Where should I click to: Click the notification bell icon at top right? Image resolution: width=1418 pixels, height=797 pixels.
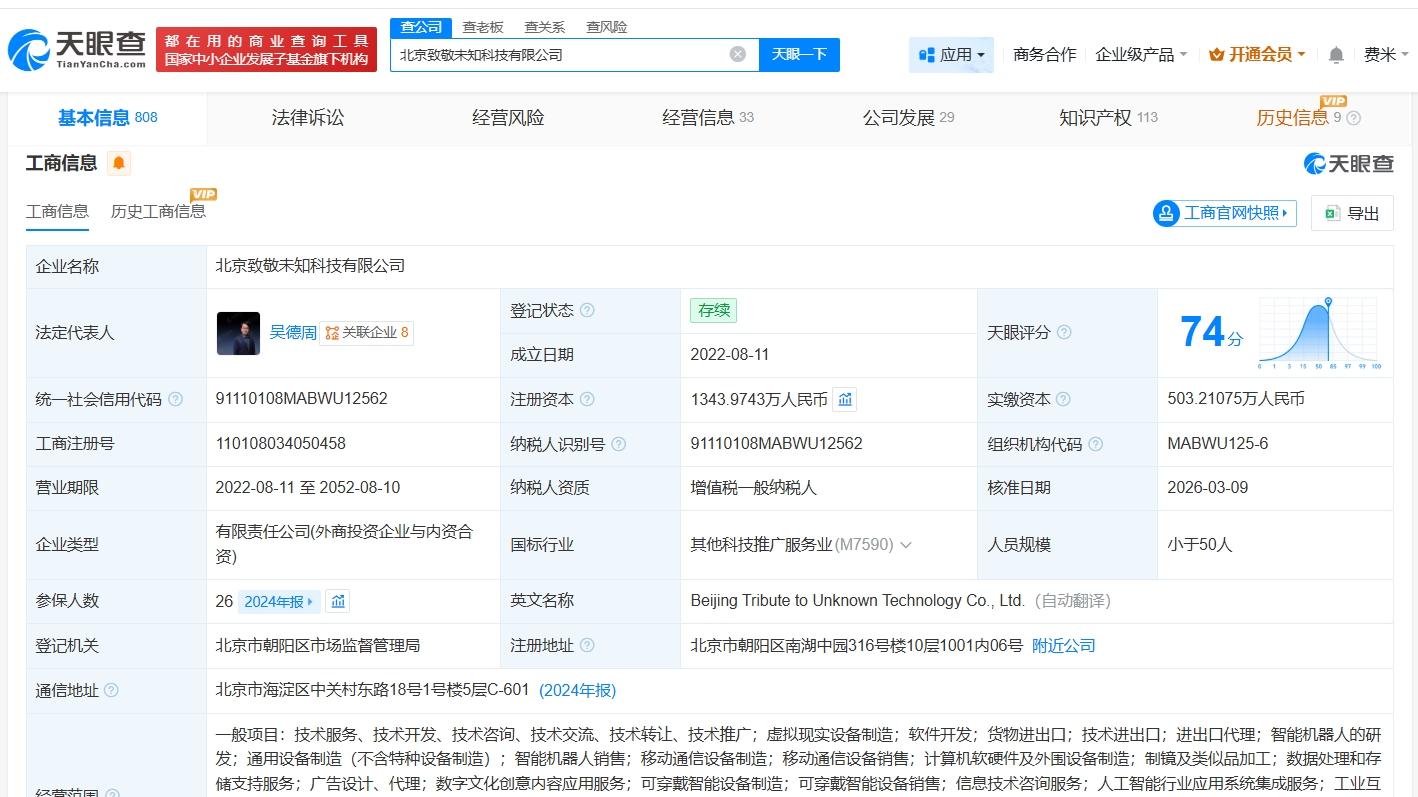coord(1335,56)
